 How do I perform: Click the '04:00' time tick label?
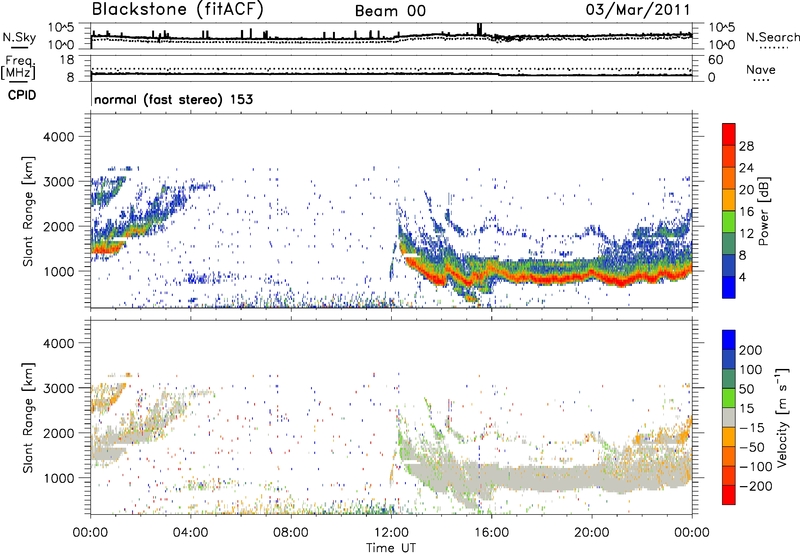pyautogui.click(x=190, y=533)
